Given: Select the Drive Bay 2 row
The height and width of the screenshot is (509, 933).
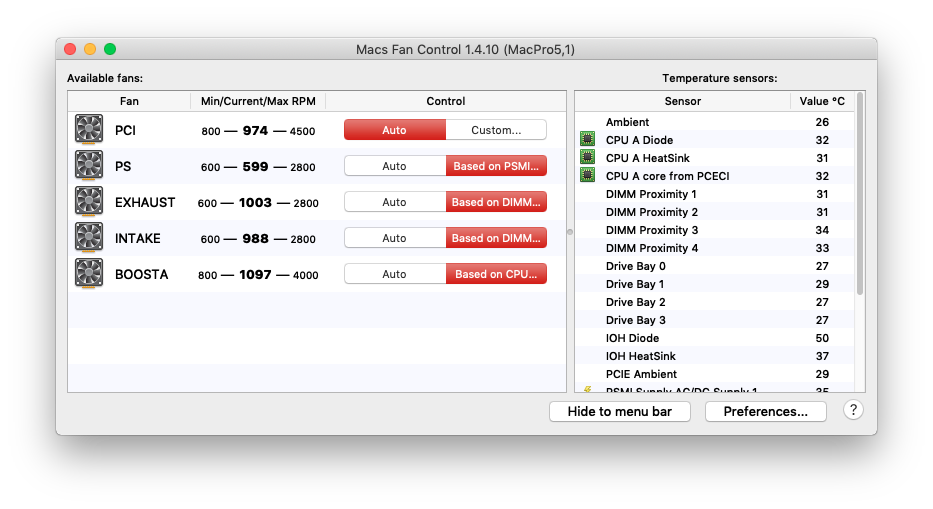Looking at the screenshot, I should (715, 302).
